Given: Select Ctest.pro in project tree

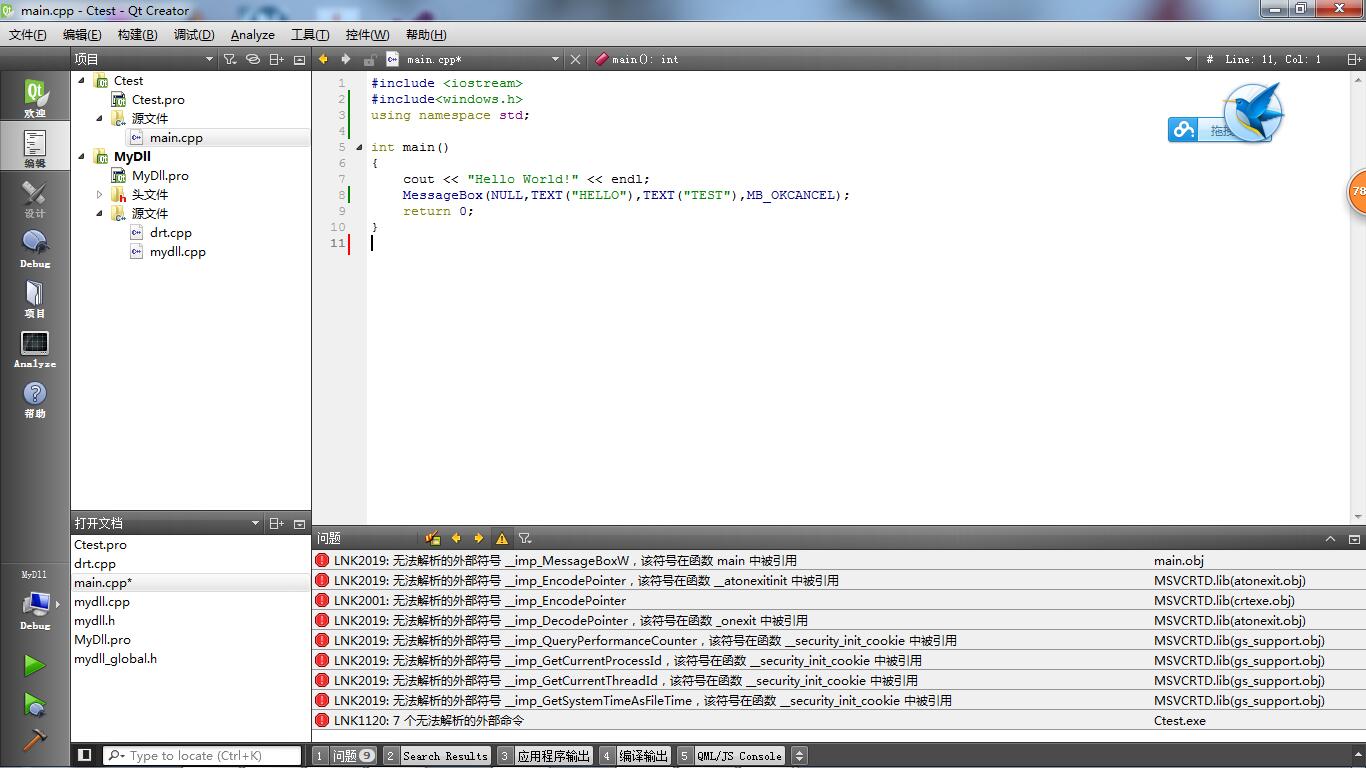Looking at the screenshot, I should 158,99.
